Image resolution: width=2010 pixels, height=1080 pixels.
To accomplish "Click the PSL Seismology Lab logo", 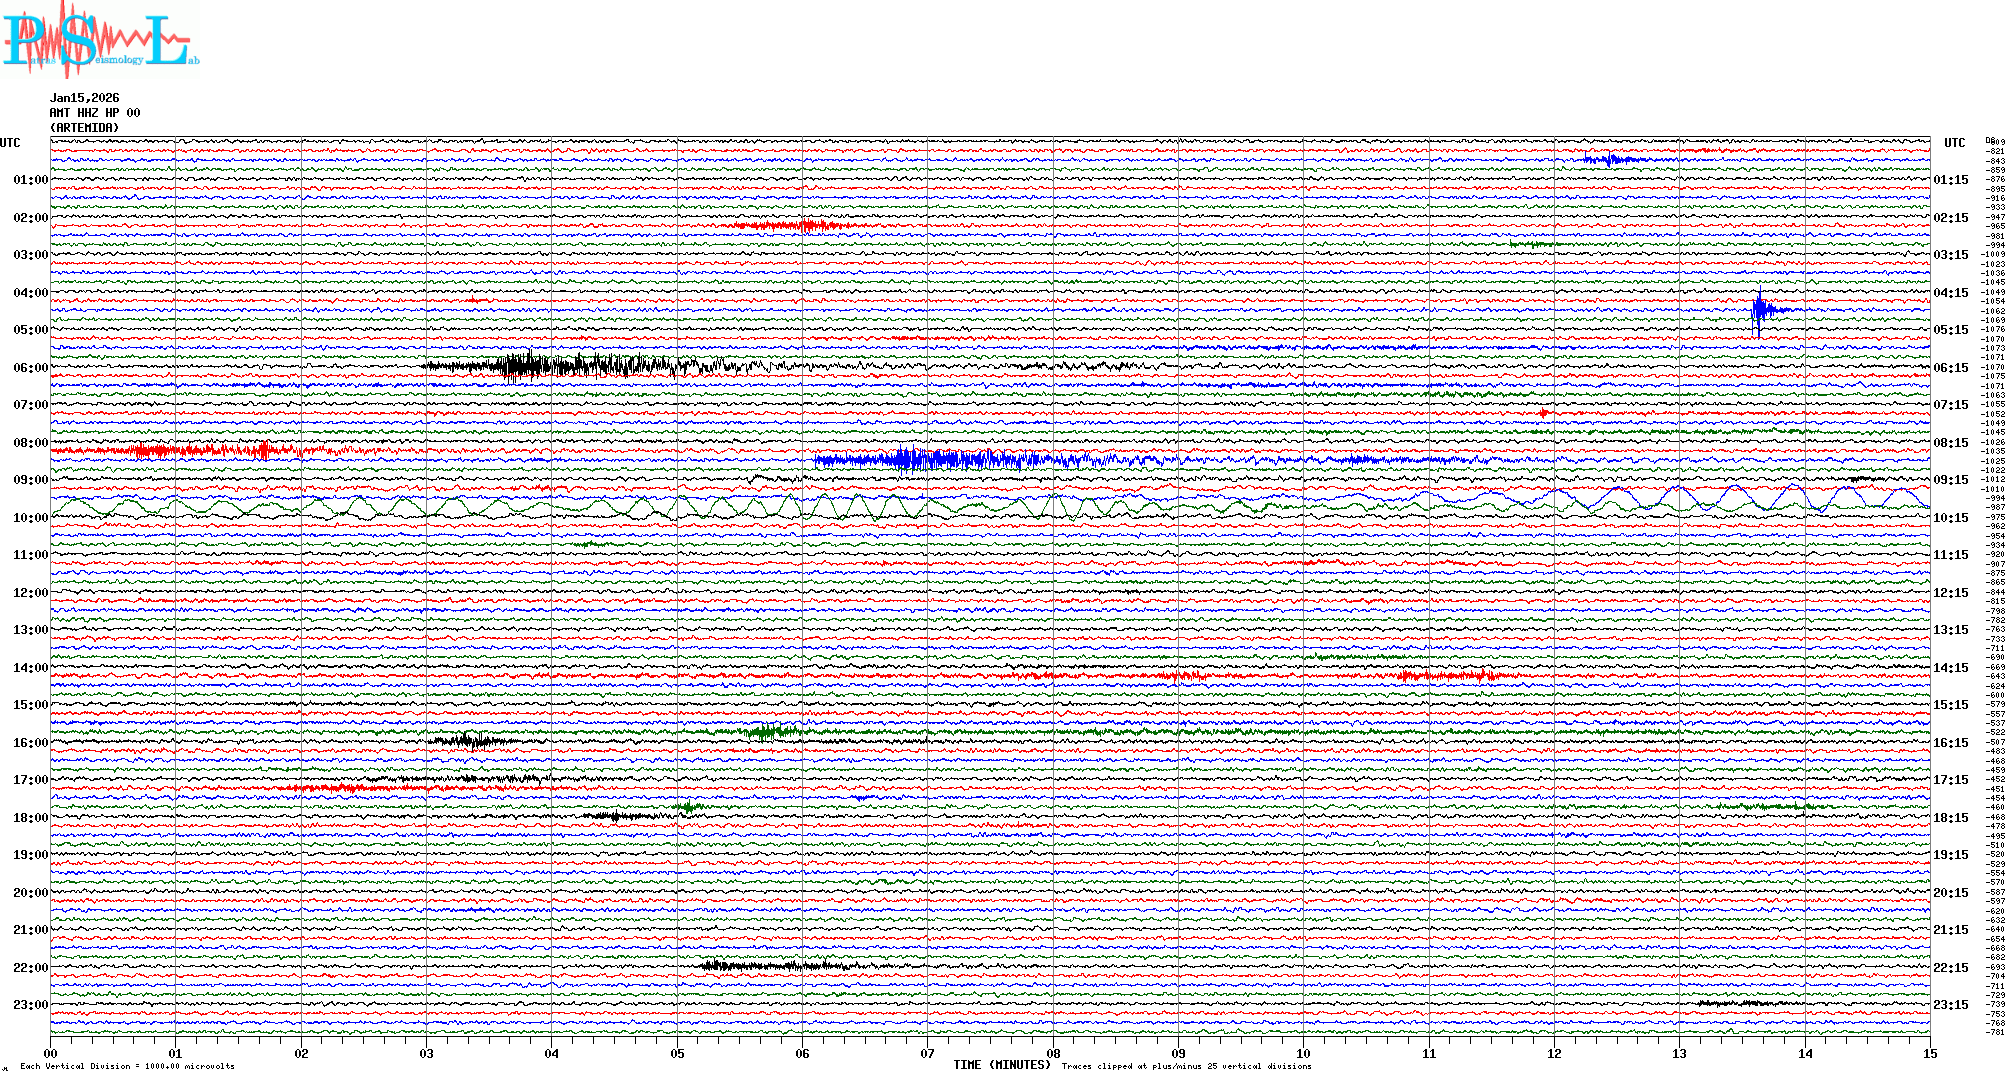I will [100, 40].
